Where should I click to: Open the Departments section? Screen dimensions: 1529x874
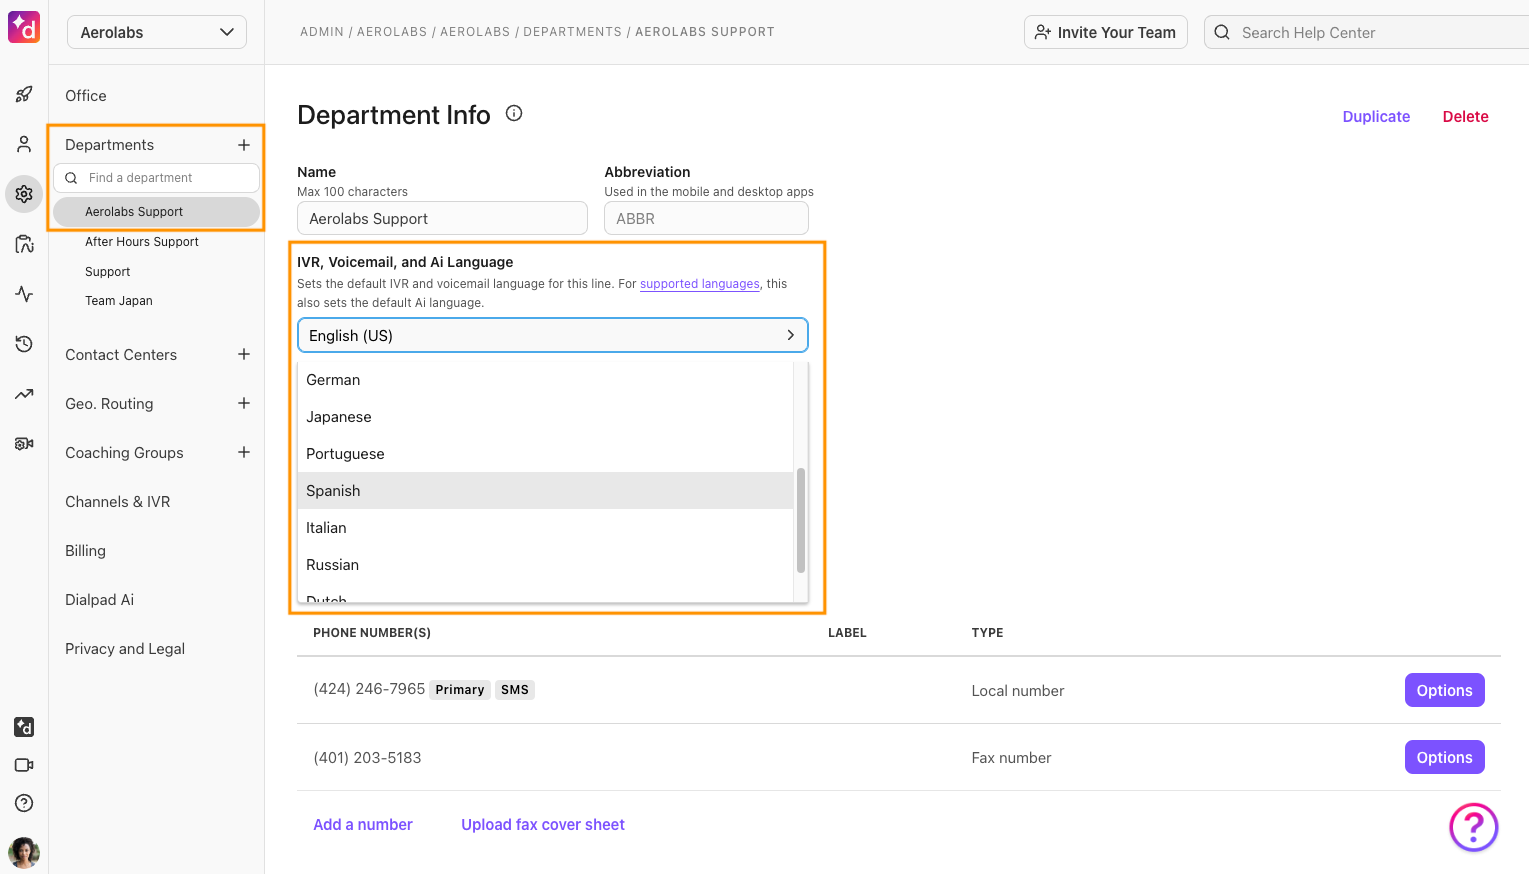point(110,145)
